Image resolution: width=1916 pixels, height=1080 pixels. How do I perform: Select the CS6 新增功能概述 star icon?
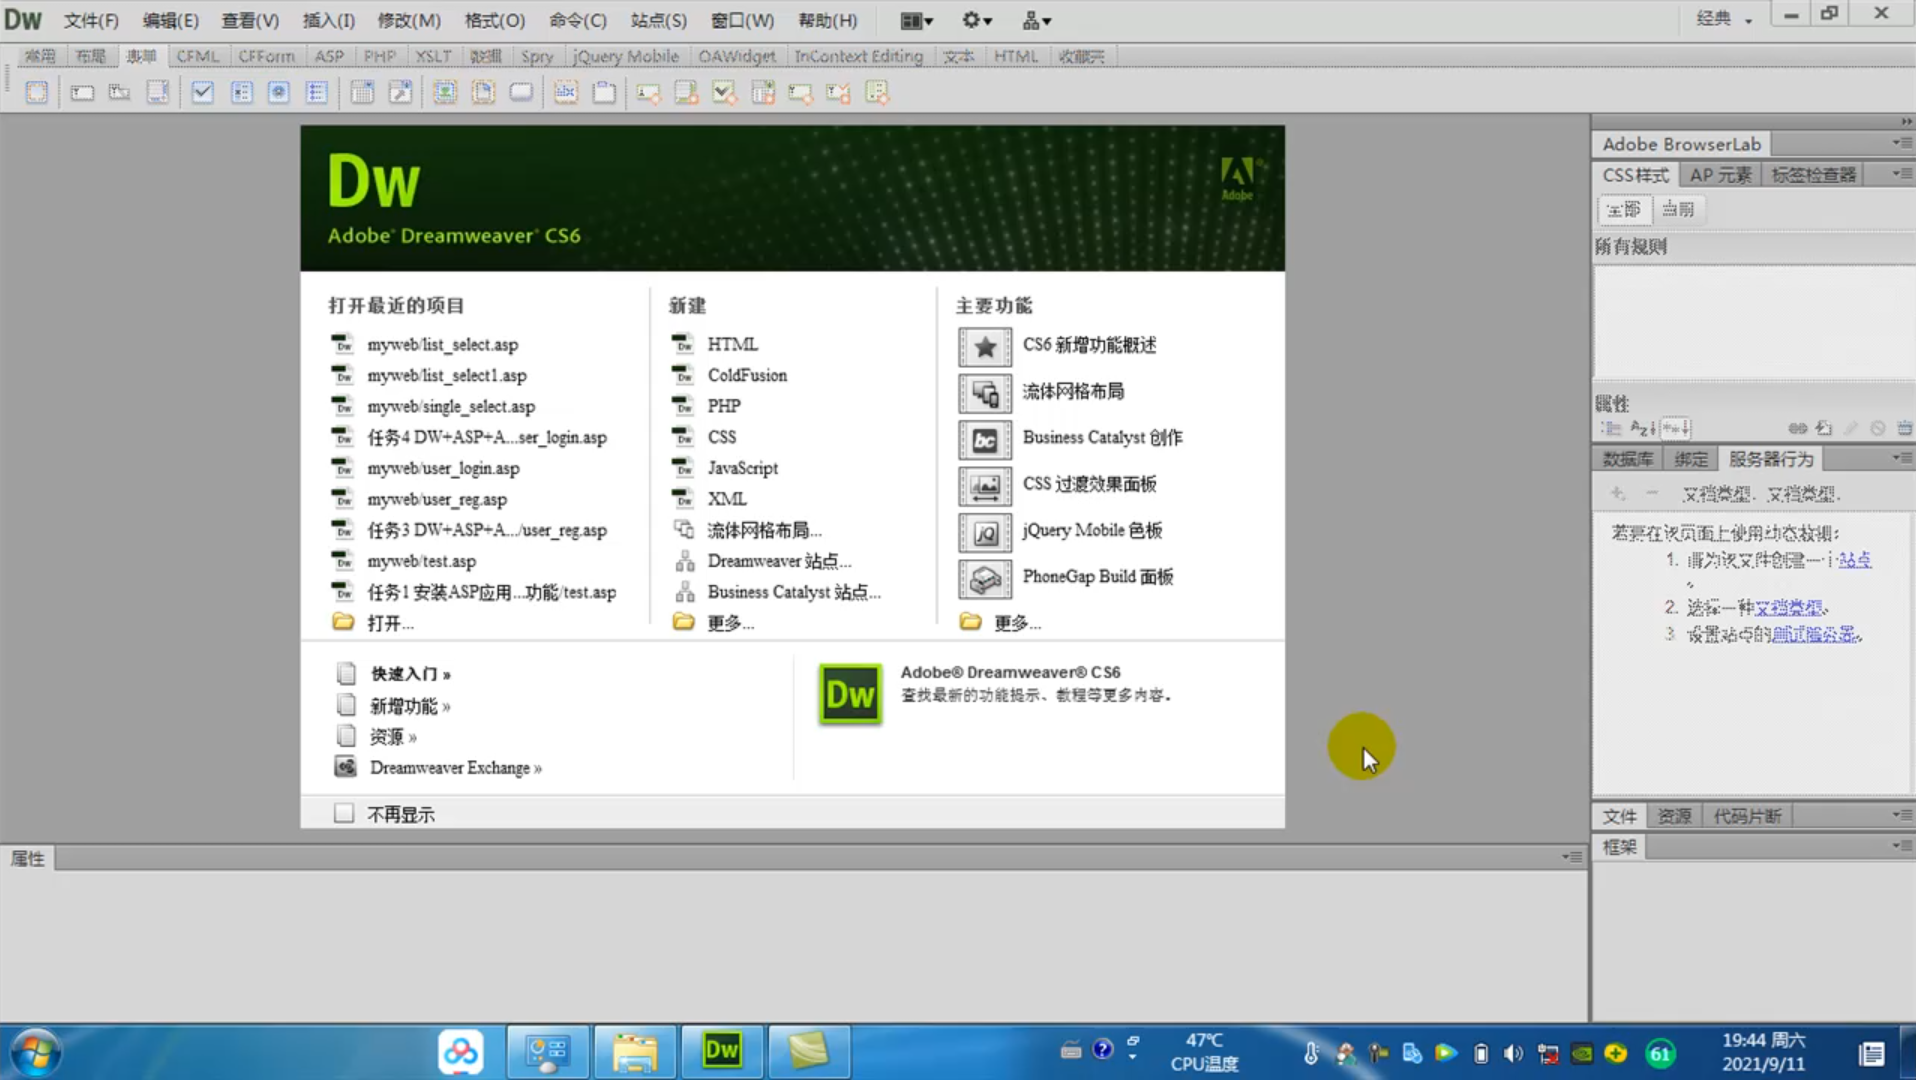coord(984,347)
